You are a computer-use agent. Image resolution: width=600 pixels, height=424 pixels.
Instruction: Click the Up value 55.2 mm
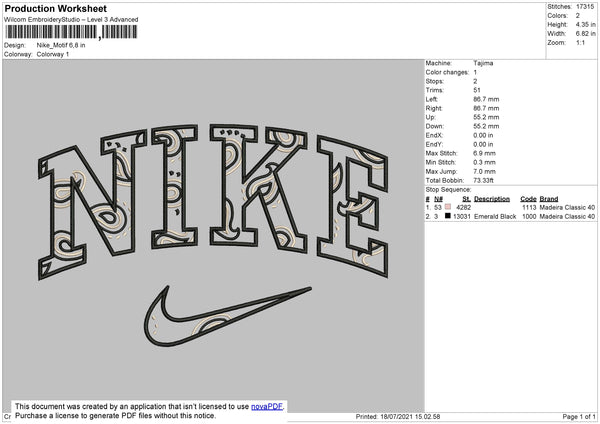pos(486,117)
